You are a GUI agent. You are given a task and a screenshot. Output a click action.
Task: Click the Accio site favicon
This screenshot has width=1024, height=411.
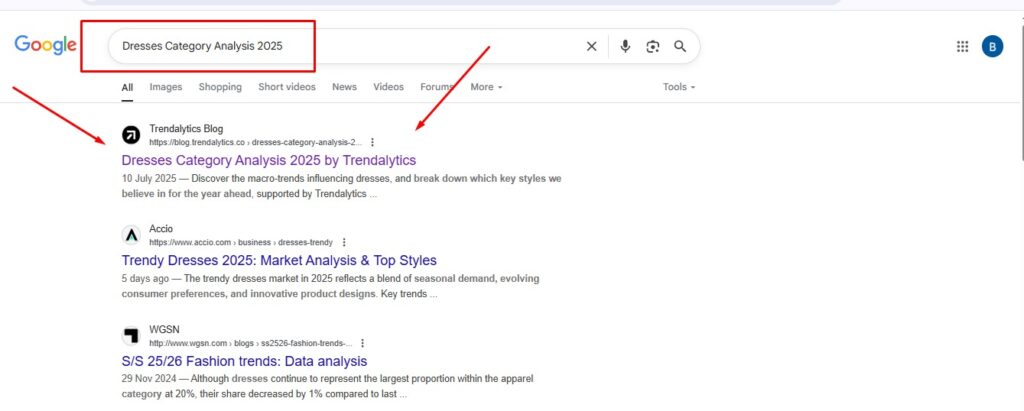click(x=131, y=235)
